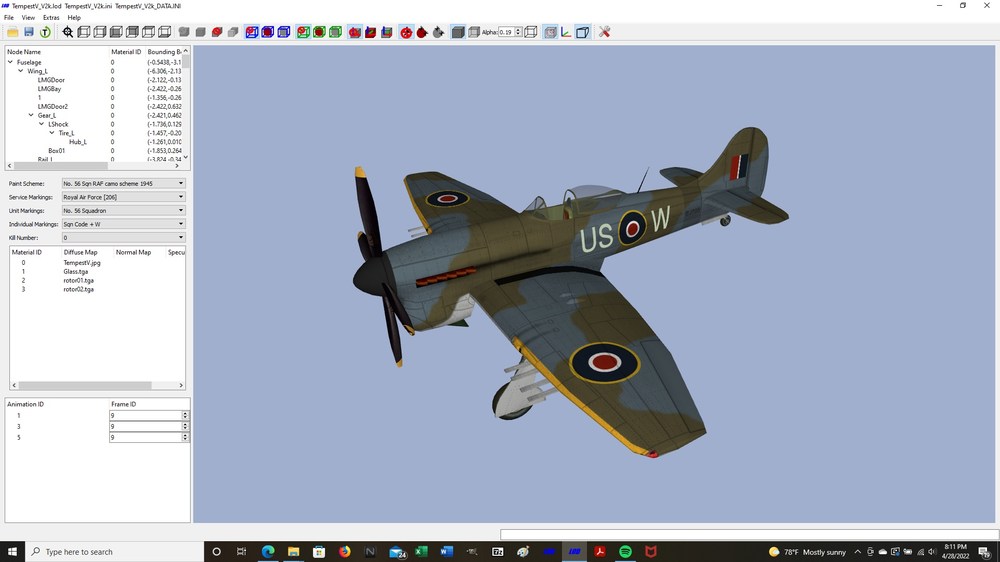
Task: Adjust Frame ID spinner for animation 3
Action: point(185,426)
